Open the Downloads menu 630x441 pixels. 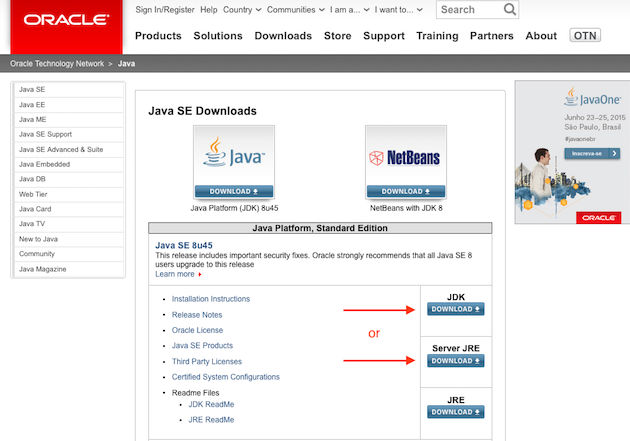tap(283, 36)
